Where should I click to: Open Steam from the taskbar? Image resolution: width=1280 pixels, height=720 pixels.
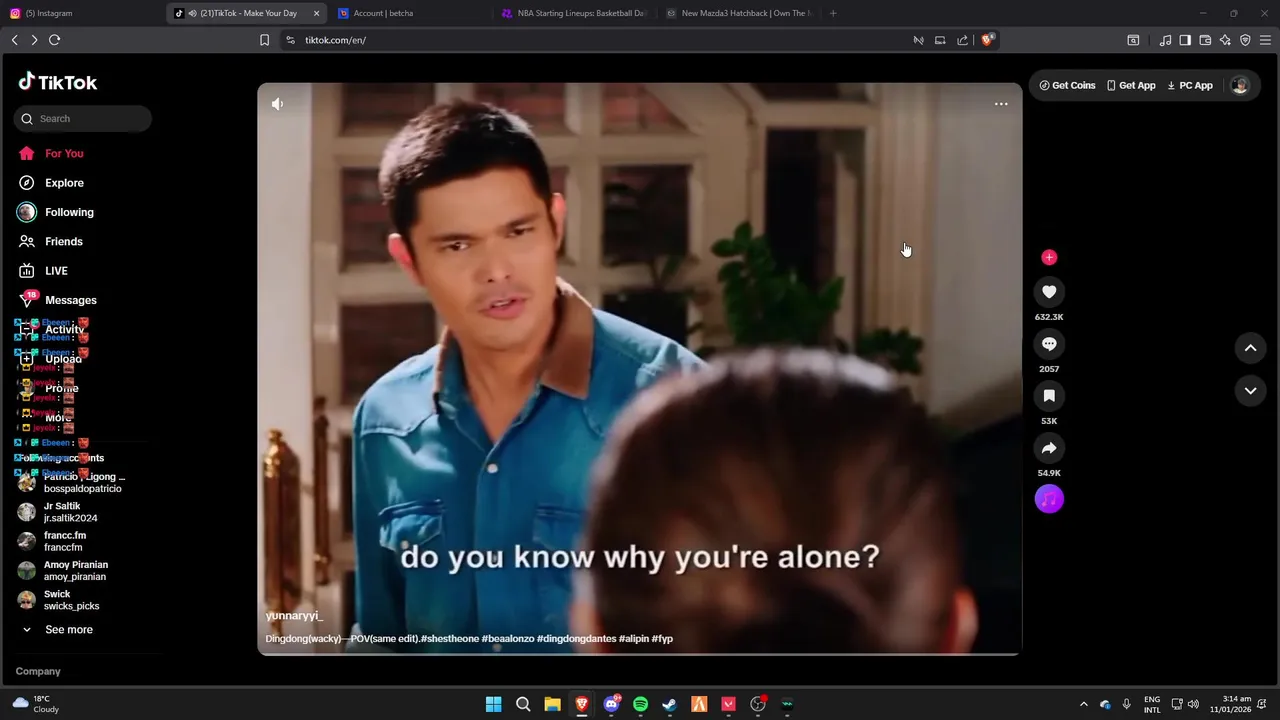point(669,704)
